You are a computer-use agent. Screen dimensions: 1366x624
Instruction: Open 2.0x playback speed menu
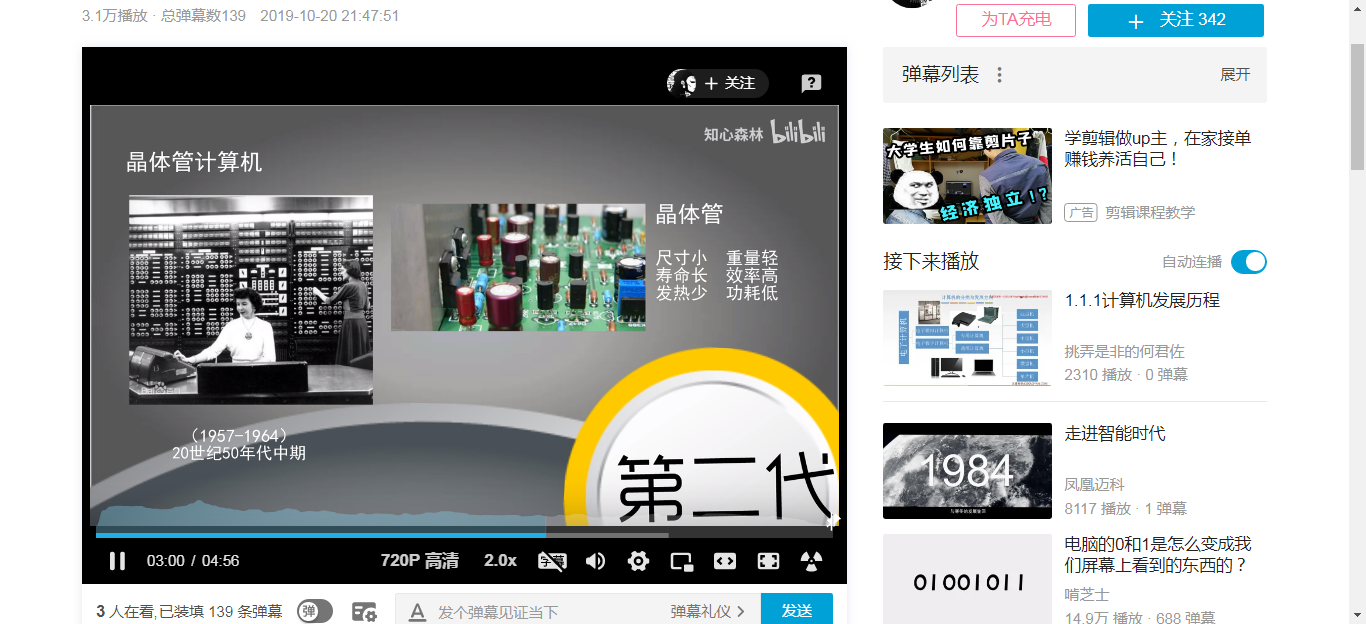click(500, 561)
